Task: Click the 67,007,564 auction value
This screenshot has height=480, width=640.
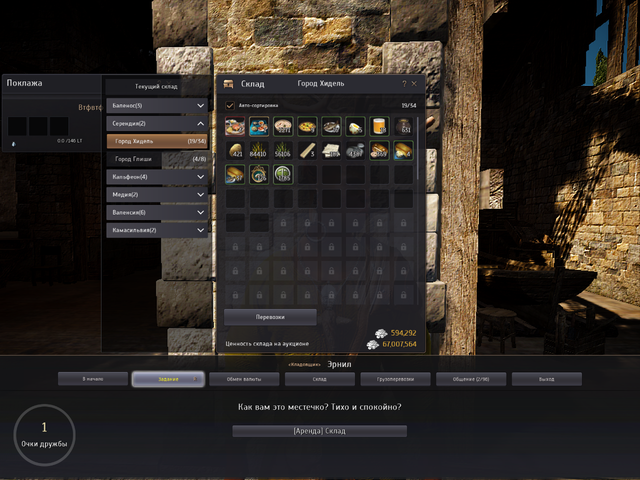Action: pos(400,344)
